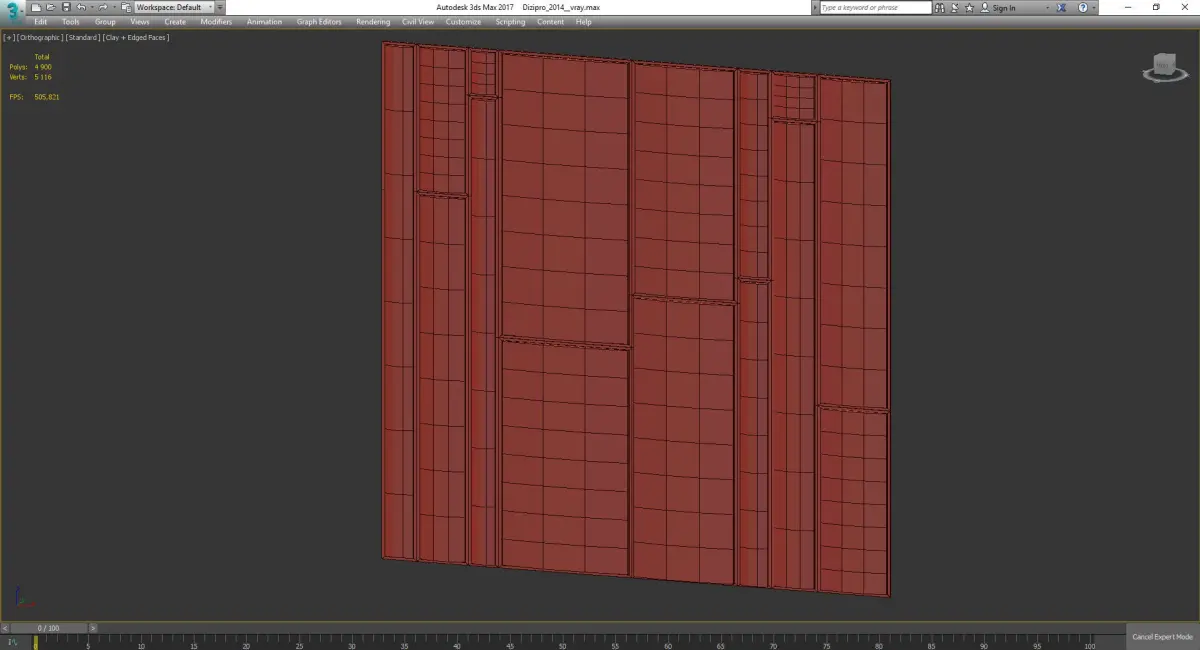Open the Favorites star icon

click(x=969, y=7)
